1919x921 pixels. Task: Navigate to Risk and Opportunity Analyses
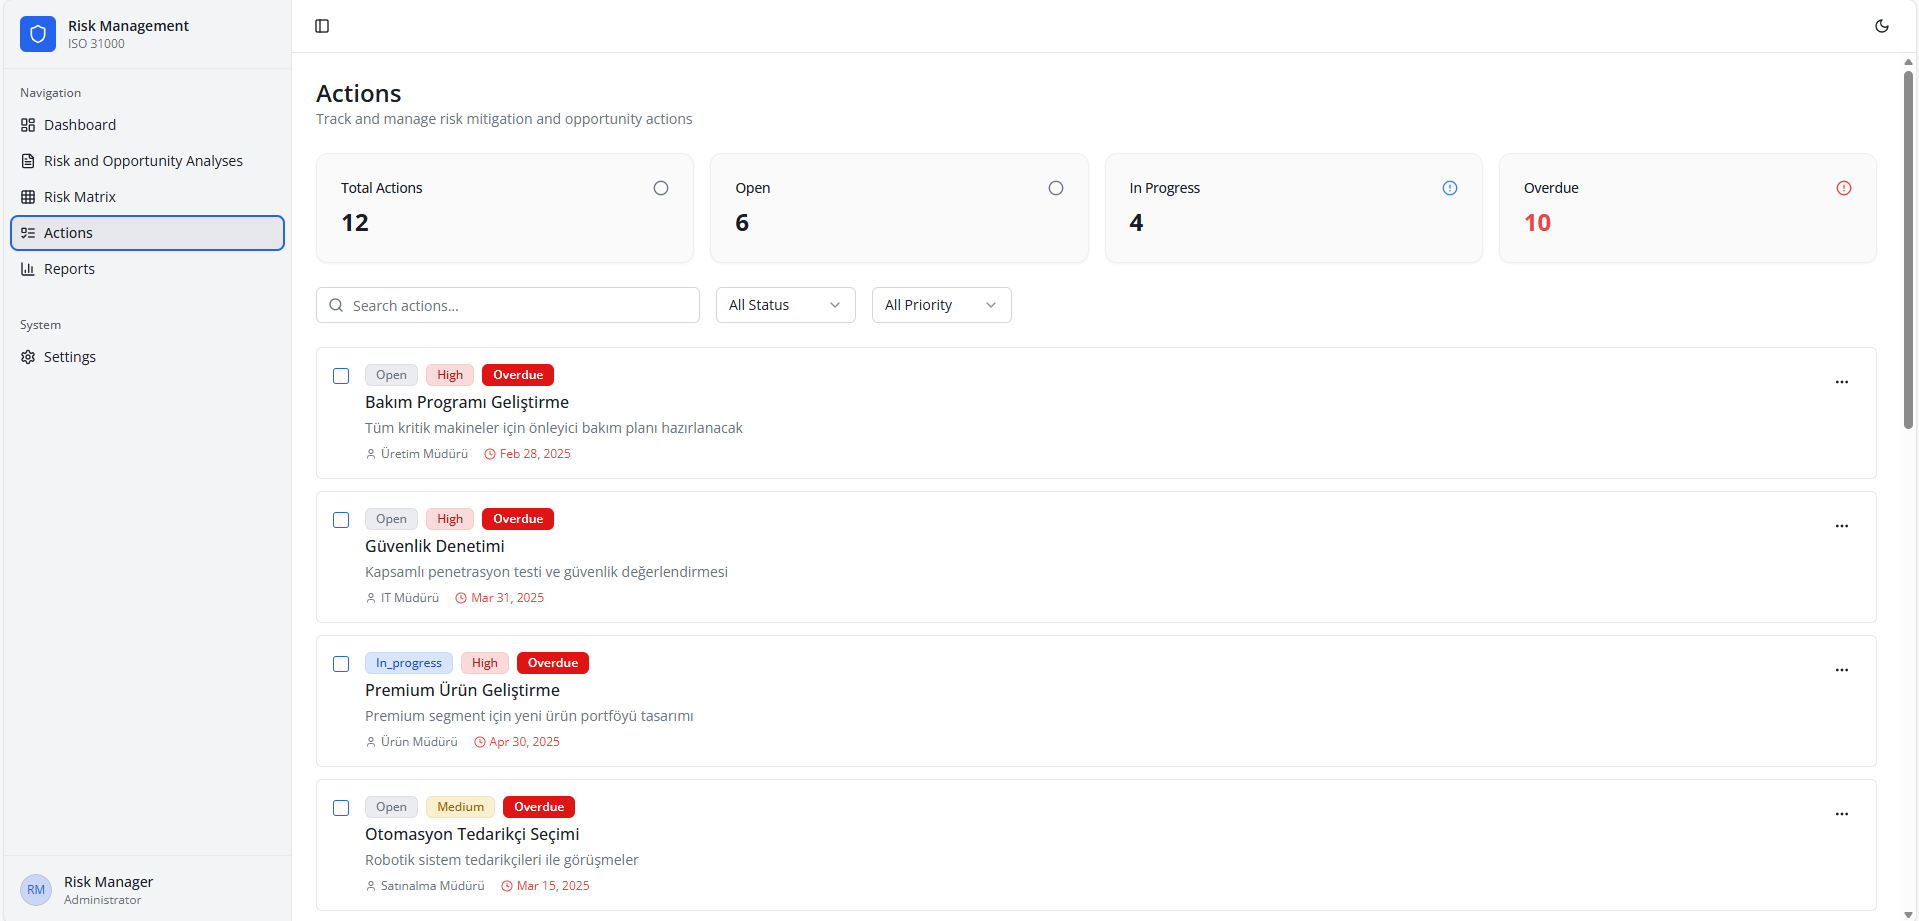142,160
